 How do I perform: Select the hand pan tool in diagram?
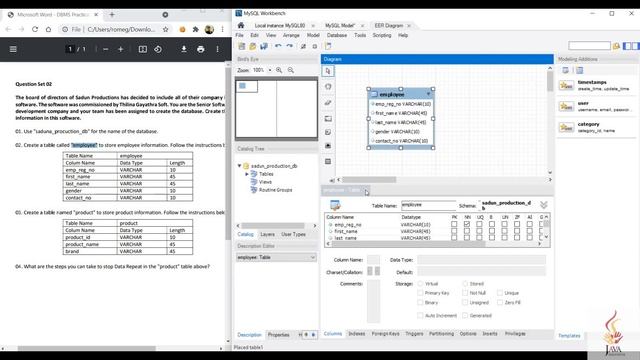point(328,87)
